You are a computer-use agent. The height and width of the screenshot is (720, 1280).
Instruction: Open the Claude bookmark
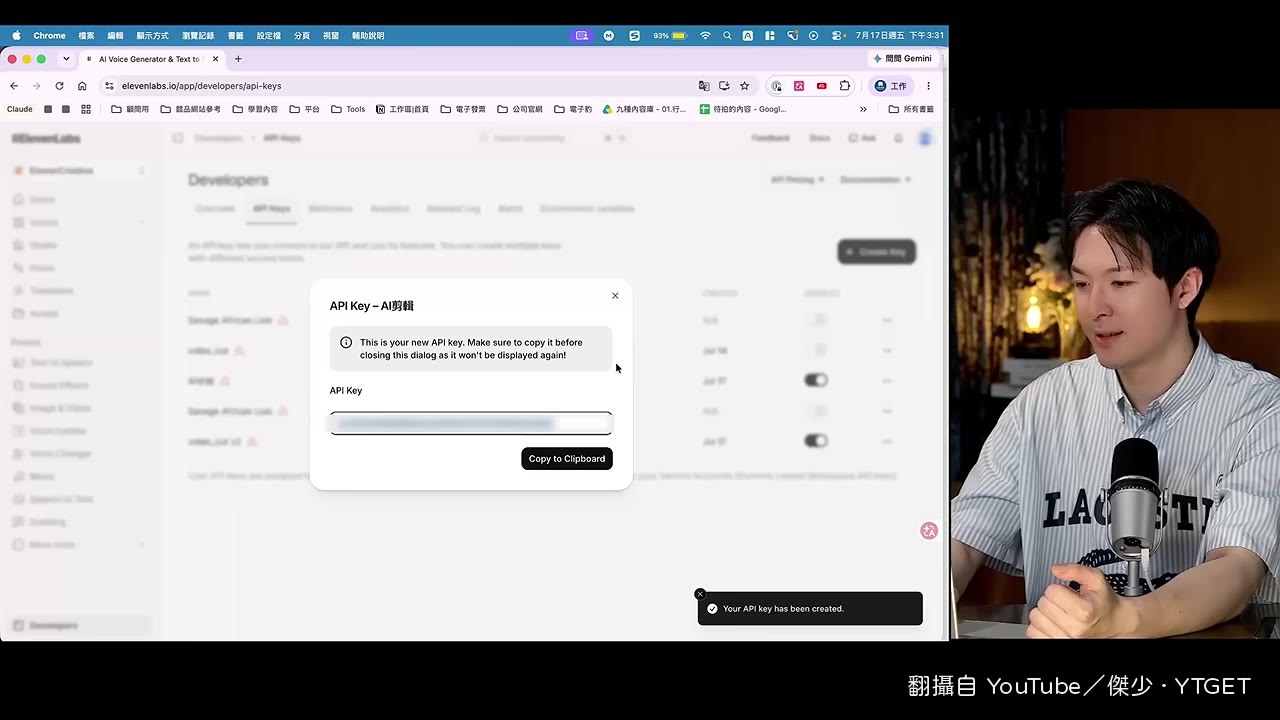point(20,109)
